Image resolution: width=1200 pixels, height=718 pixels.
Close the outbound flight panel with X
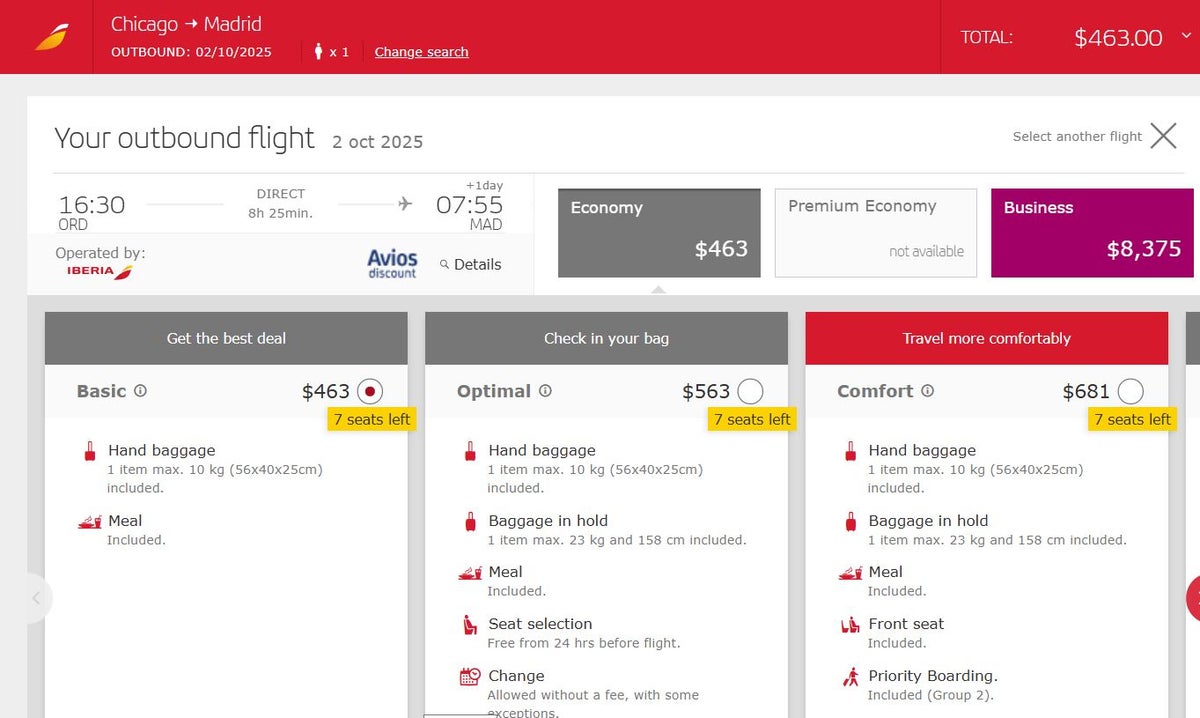pos(1163,136)
